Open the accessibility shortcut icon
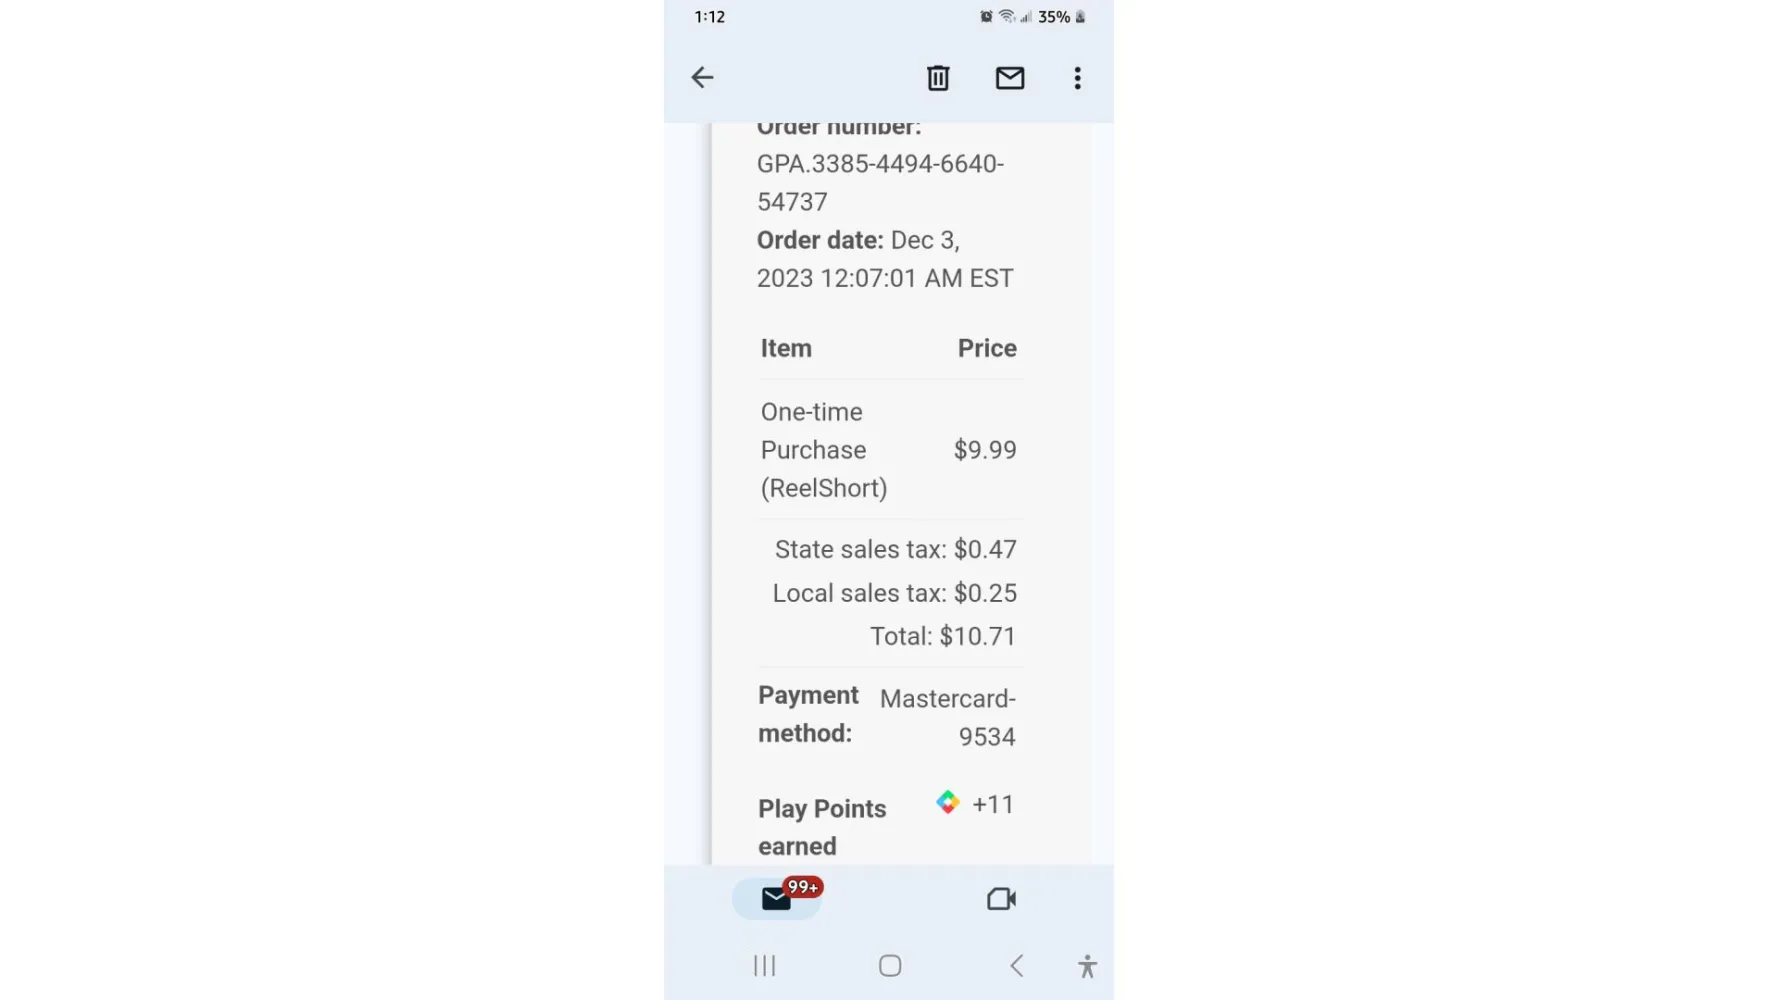Screen dimensions: 1778x1000 1087,966
